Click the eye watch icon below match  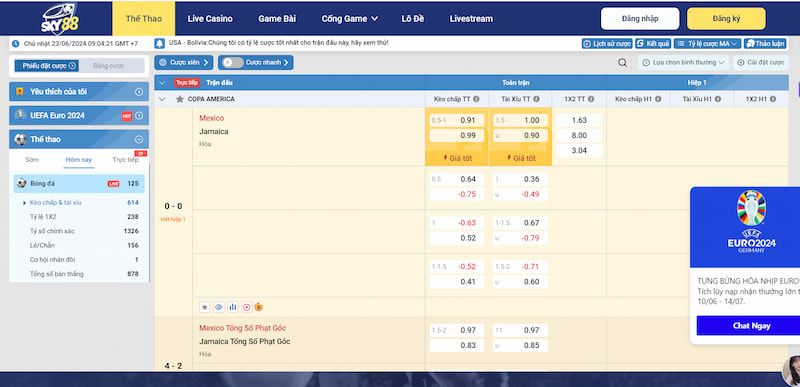(x=219, y=307)
